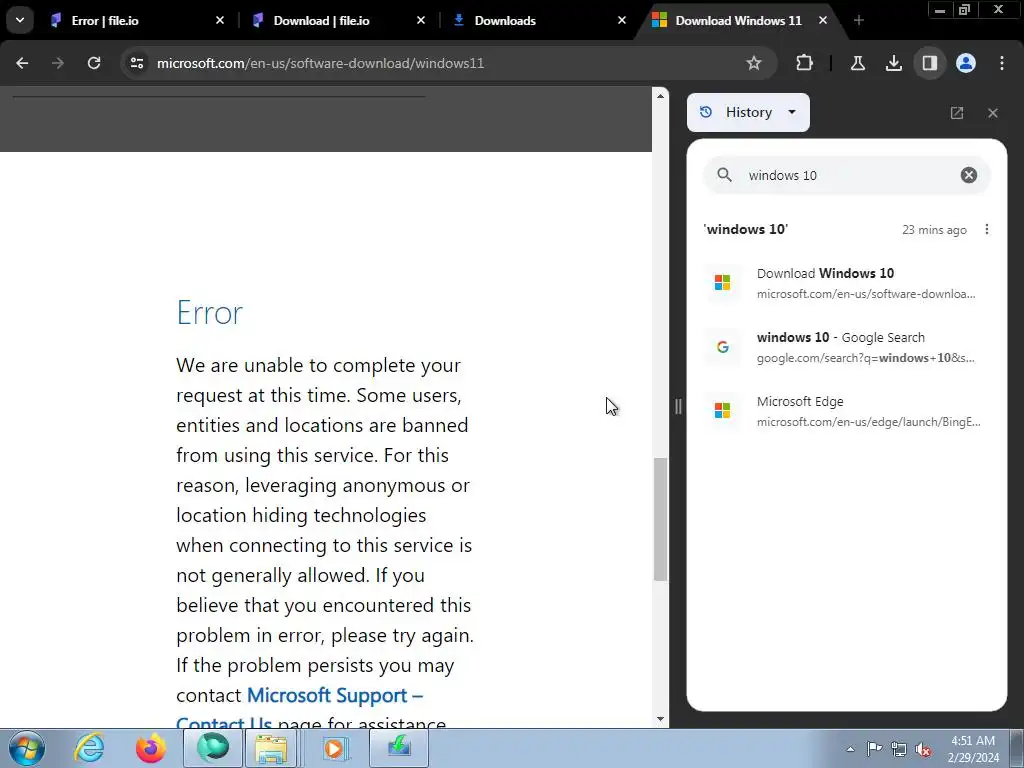Click the page scrollbar up arrow
The image size is (1024, 768).
point(660,96)
